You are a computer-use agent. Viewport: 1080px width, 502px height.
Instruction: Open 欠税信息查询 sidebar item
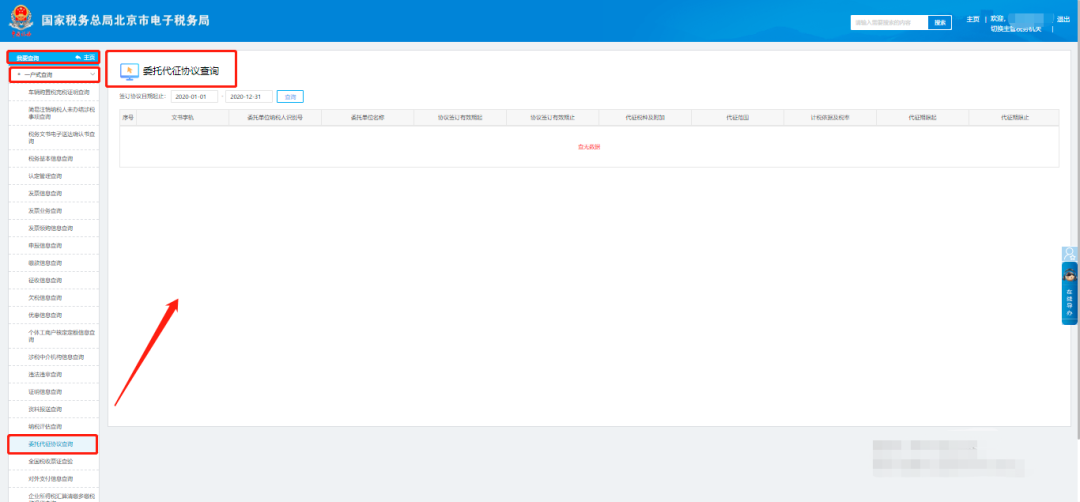coord(45,297)
